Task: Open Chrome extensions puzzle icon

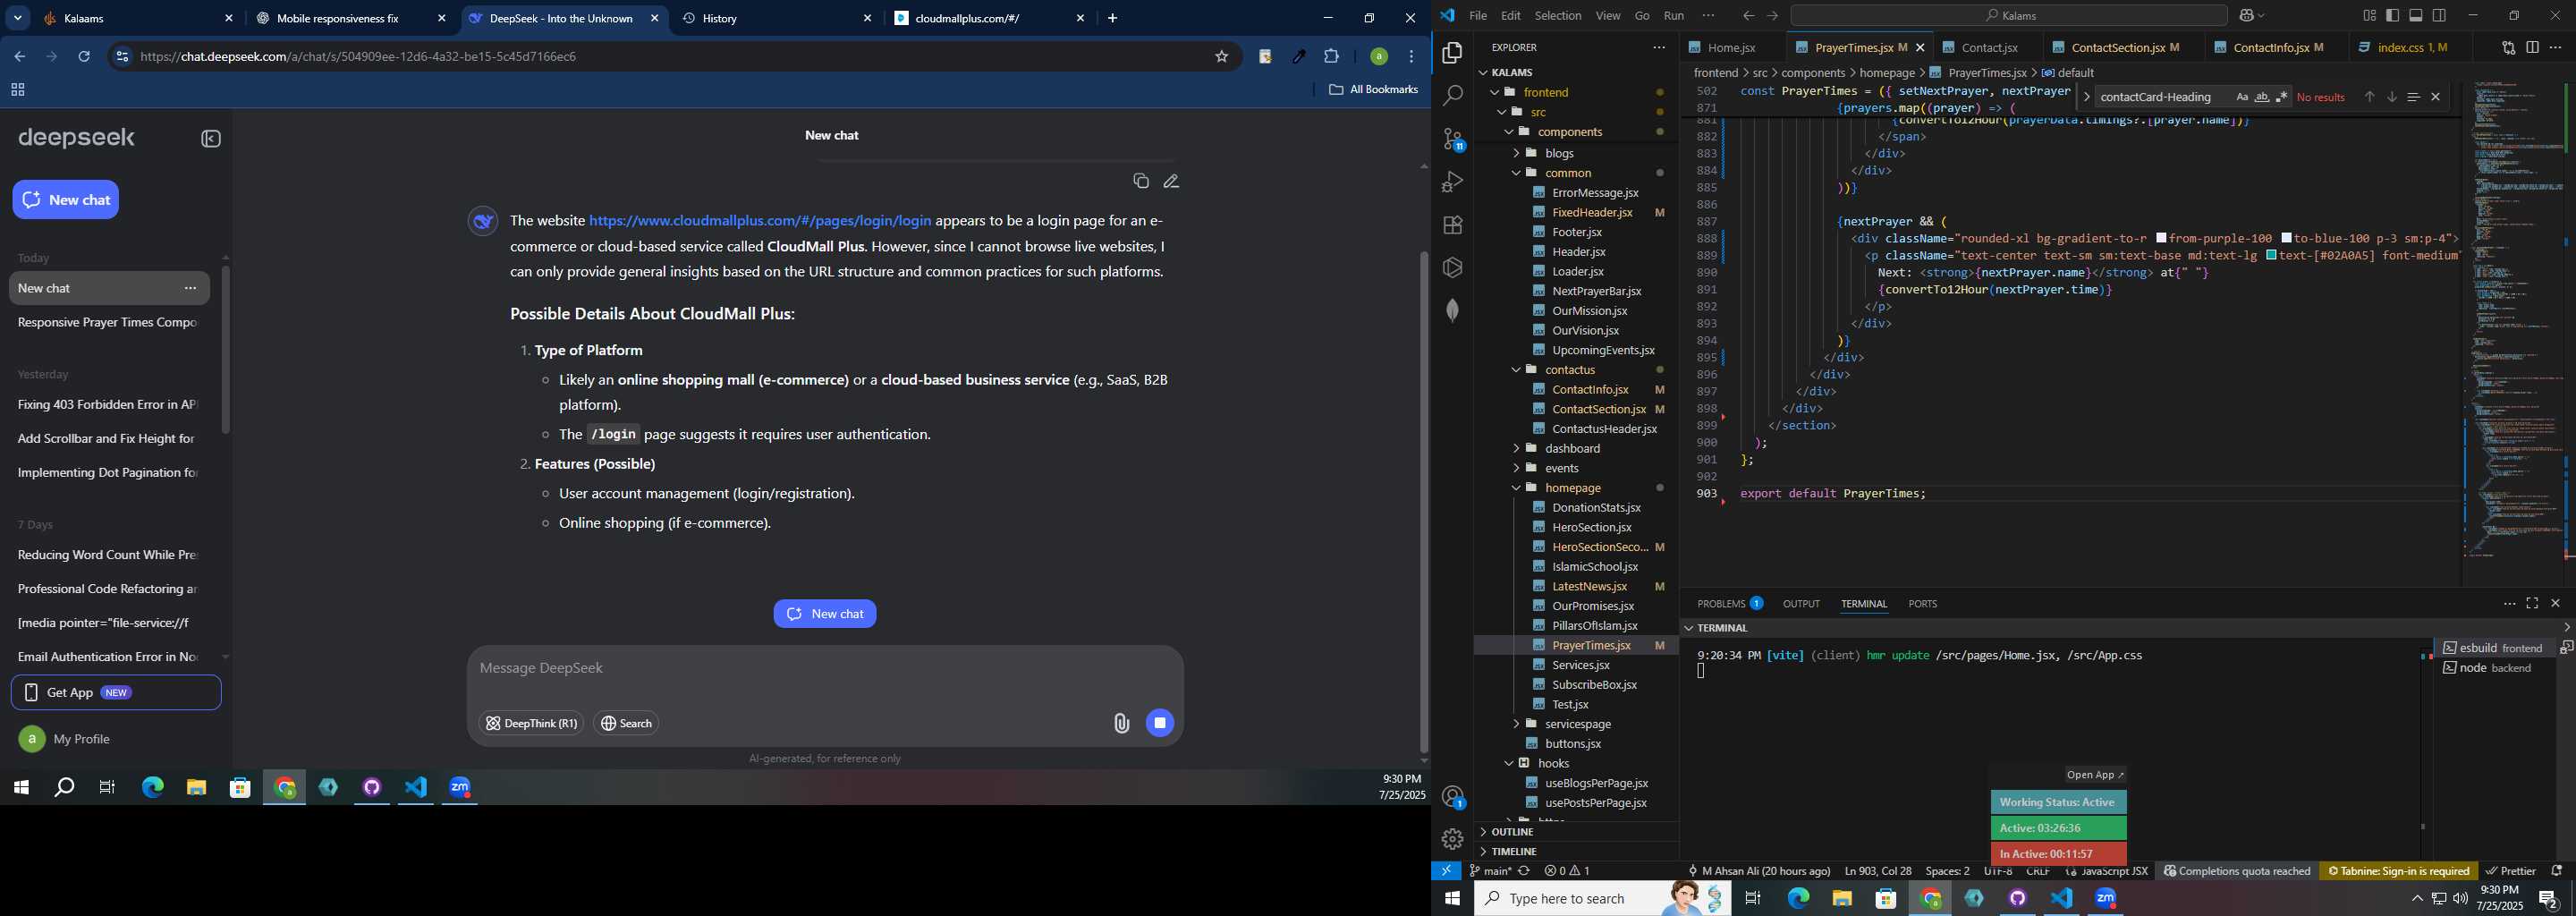Action: pyautogui.click(x=1331, y=57)
